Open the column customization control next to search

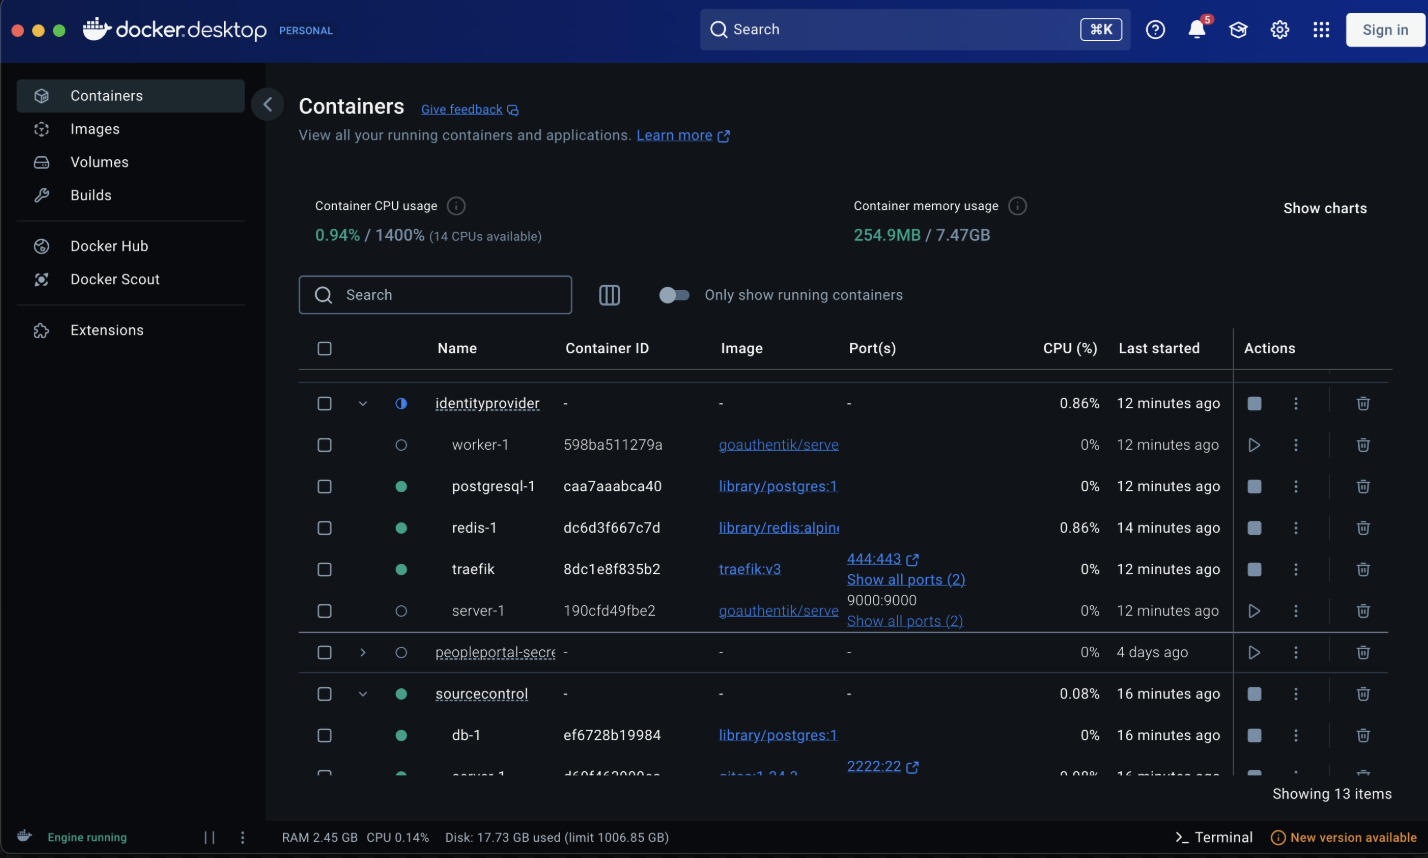point(609,294)
